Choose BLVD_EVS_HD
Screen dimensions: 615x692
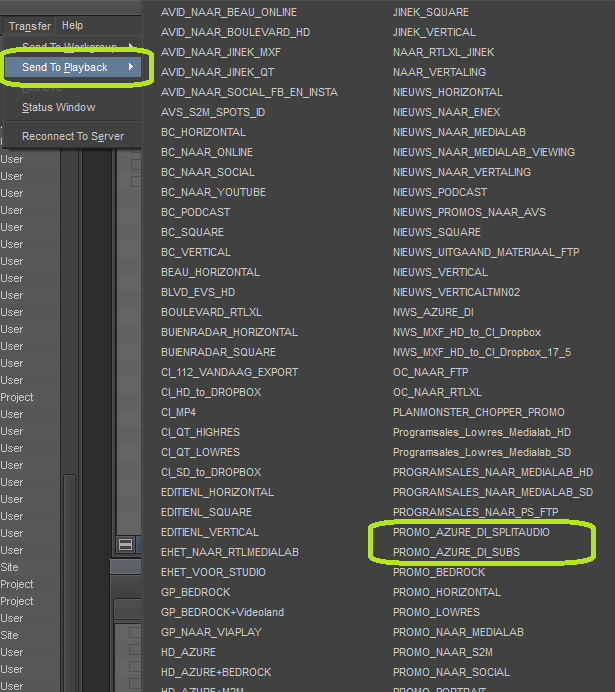tap(198, 292)
